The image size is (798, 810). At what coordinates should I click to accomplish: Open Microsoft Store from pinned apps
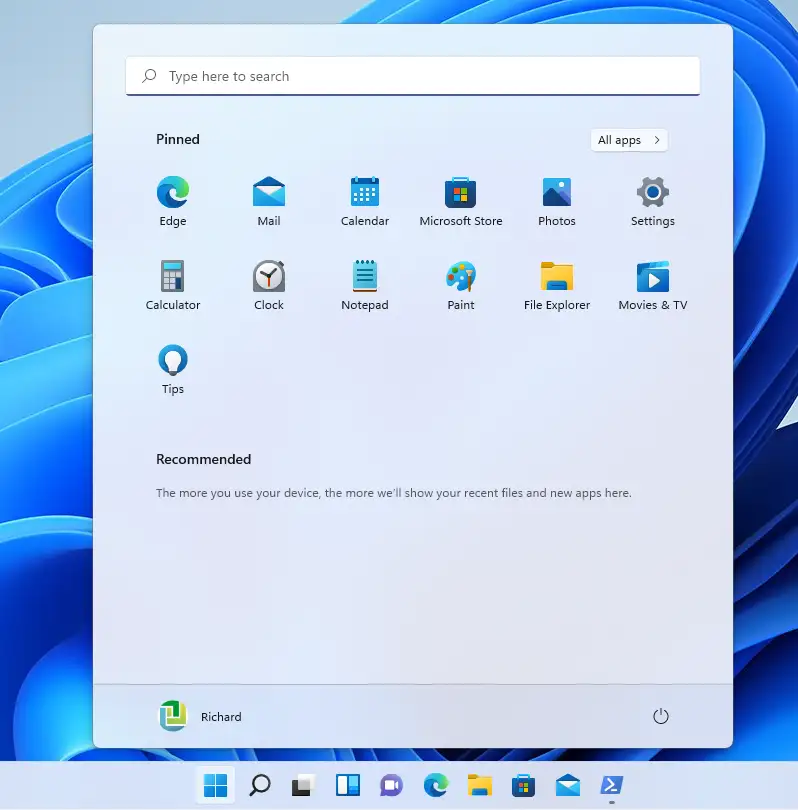[x=461, y=202]
